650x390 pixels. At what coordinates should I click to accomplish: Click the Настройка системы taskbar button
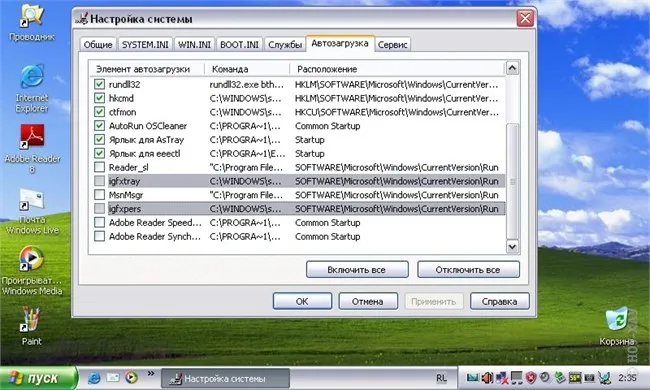(x=225, y=378)
